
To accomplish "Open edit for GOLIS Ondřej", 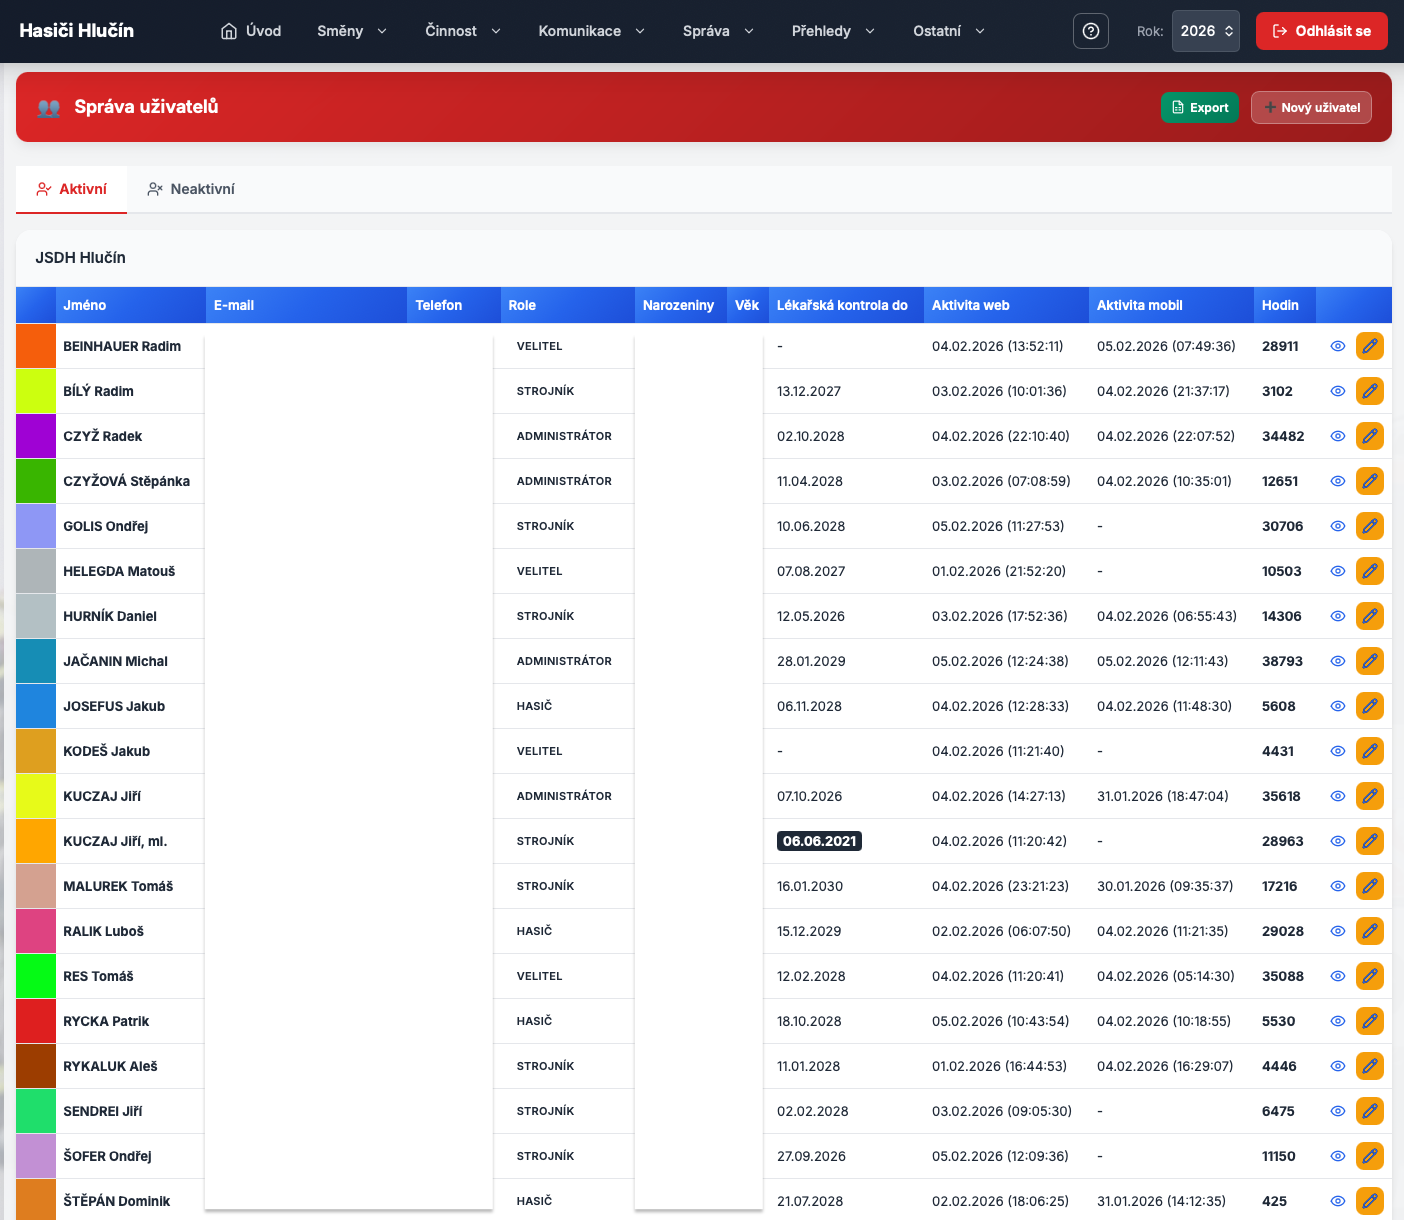I will click(x=1369, y=526).
